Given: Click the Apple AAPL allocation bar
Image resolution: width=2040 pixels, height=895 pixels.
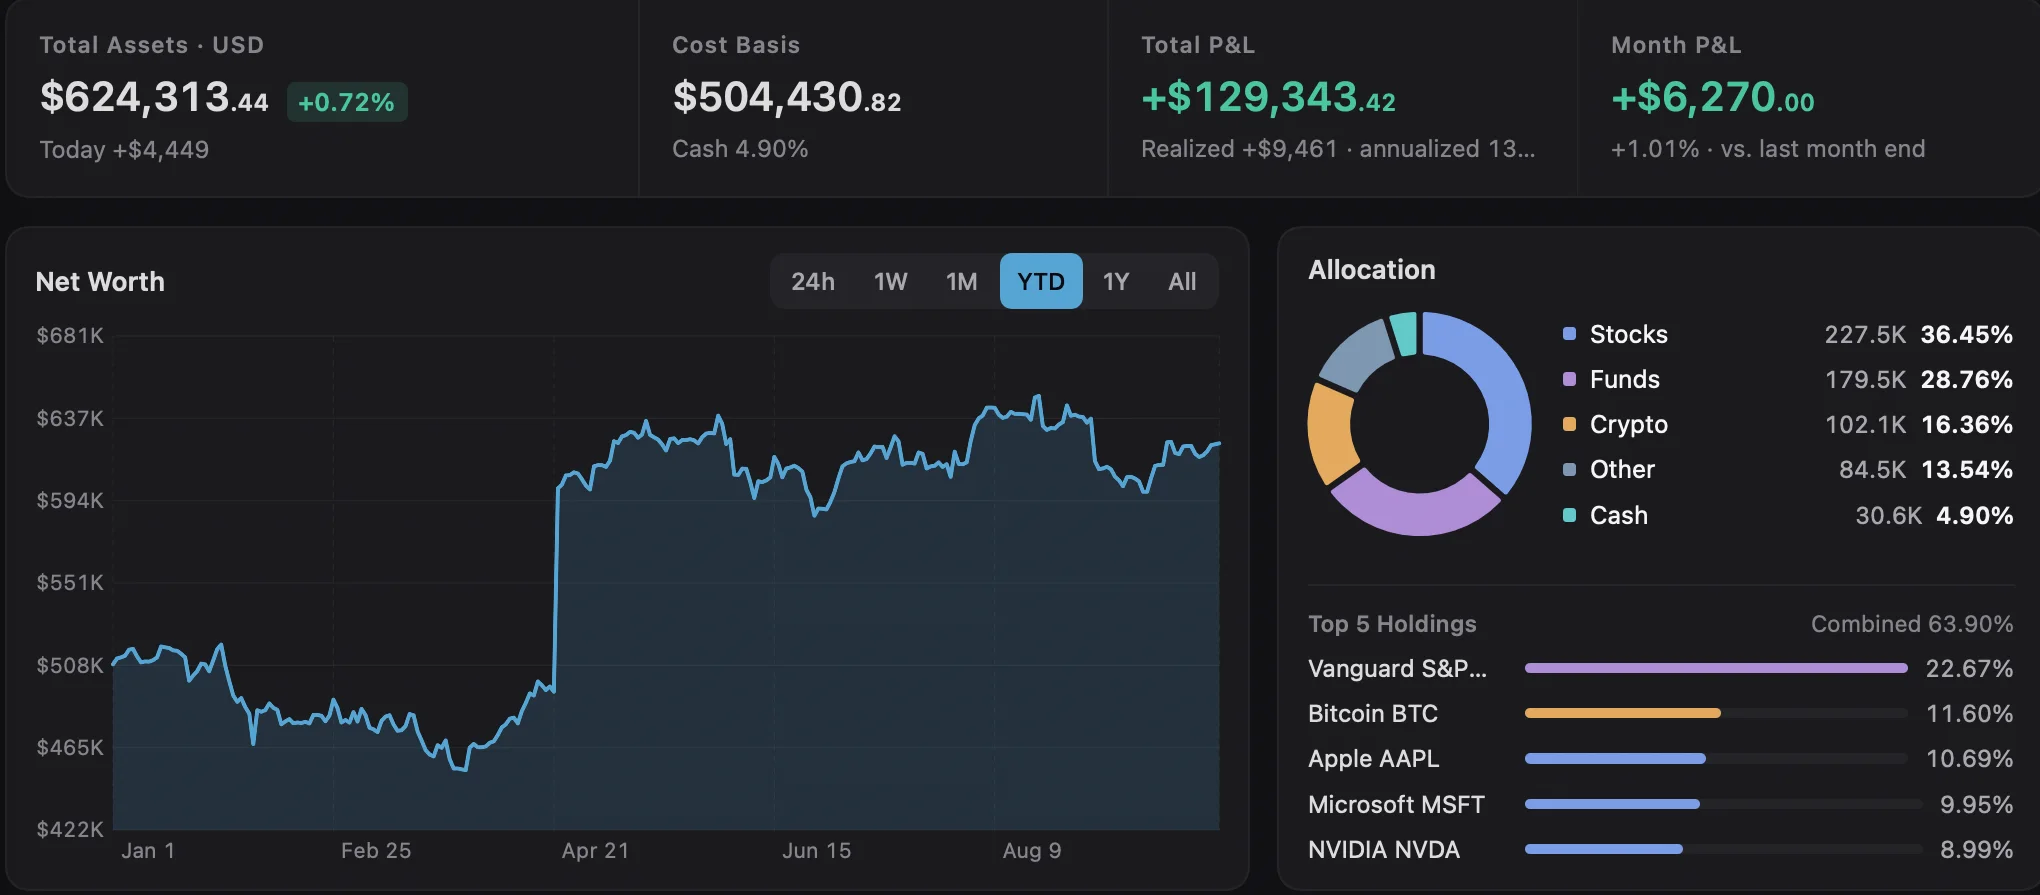Looking at the screenshot, I should [x=1716, y=758].
